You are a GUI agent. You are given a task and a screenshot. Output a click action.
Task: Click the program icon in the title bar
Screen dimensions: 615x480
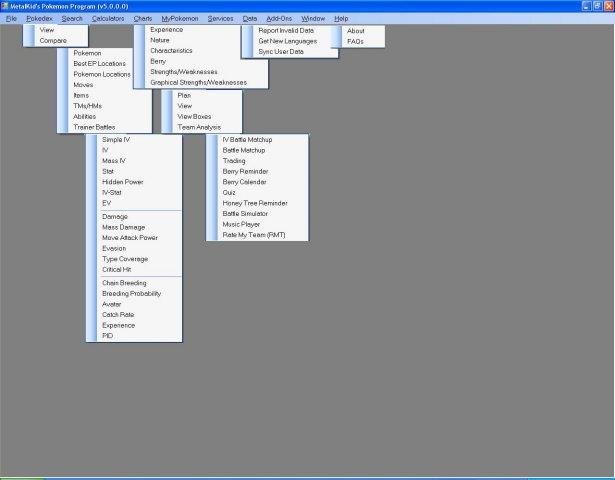tap(4, 6)
